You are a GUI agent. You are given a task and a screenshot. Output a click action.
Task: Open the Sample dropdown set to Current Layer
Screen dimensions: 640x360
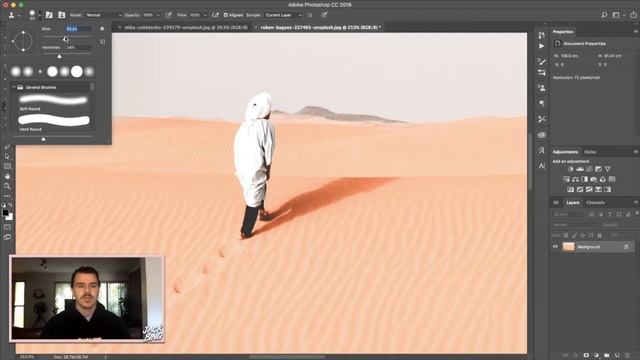pos(283,15)
